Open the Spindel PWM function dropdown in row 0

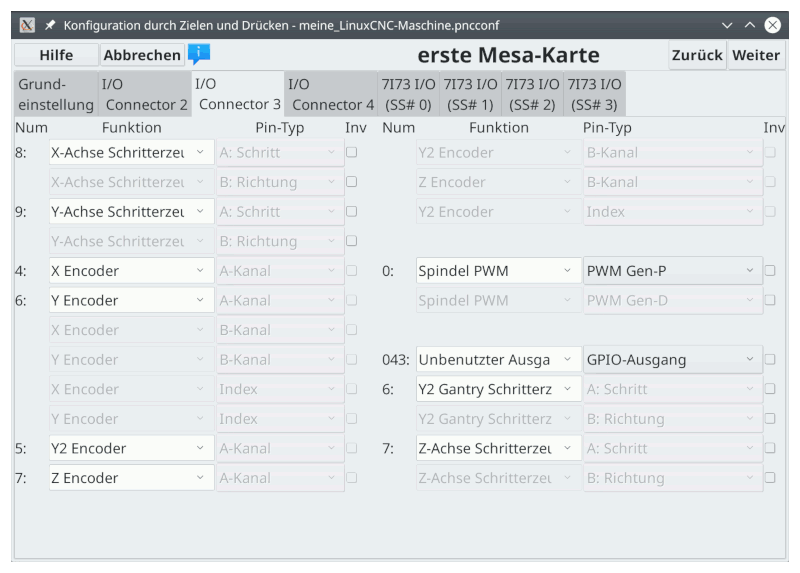[498, 271]
